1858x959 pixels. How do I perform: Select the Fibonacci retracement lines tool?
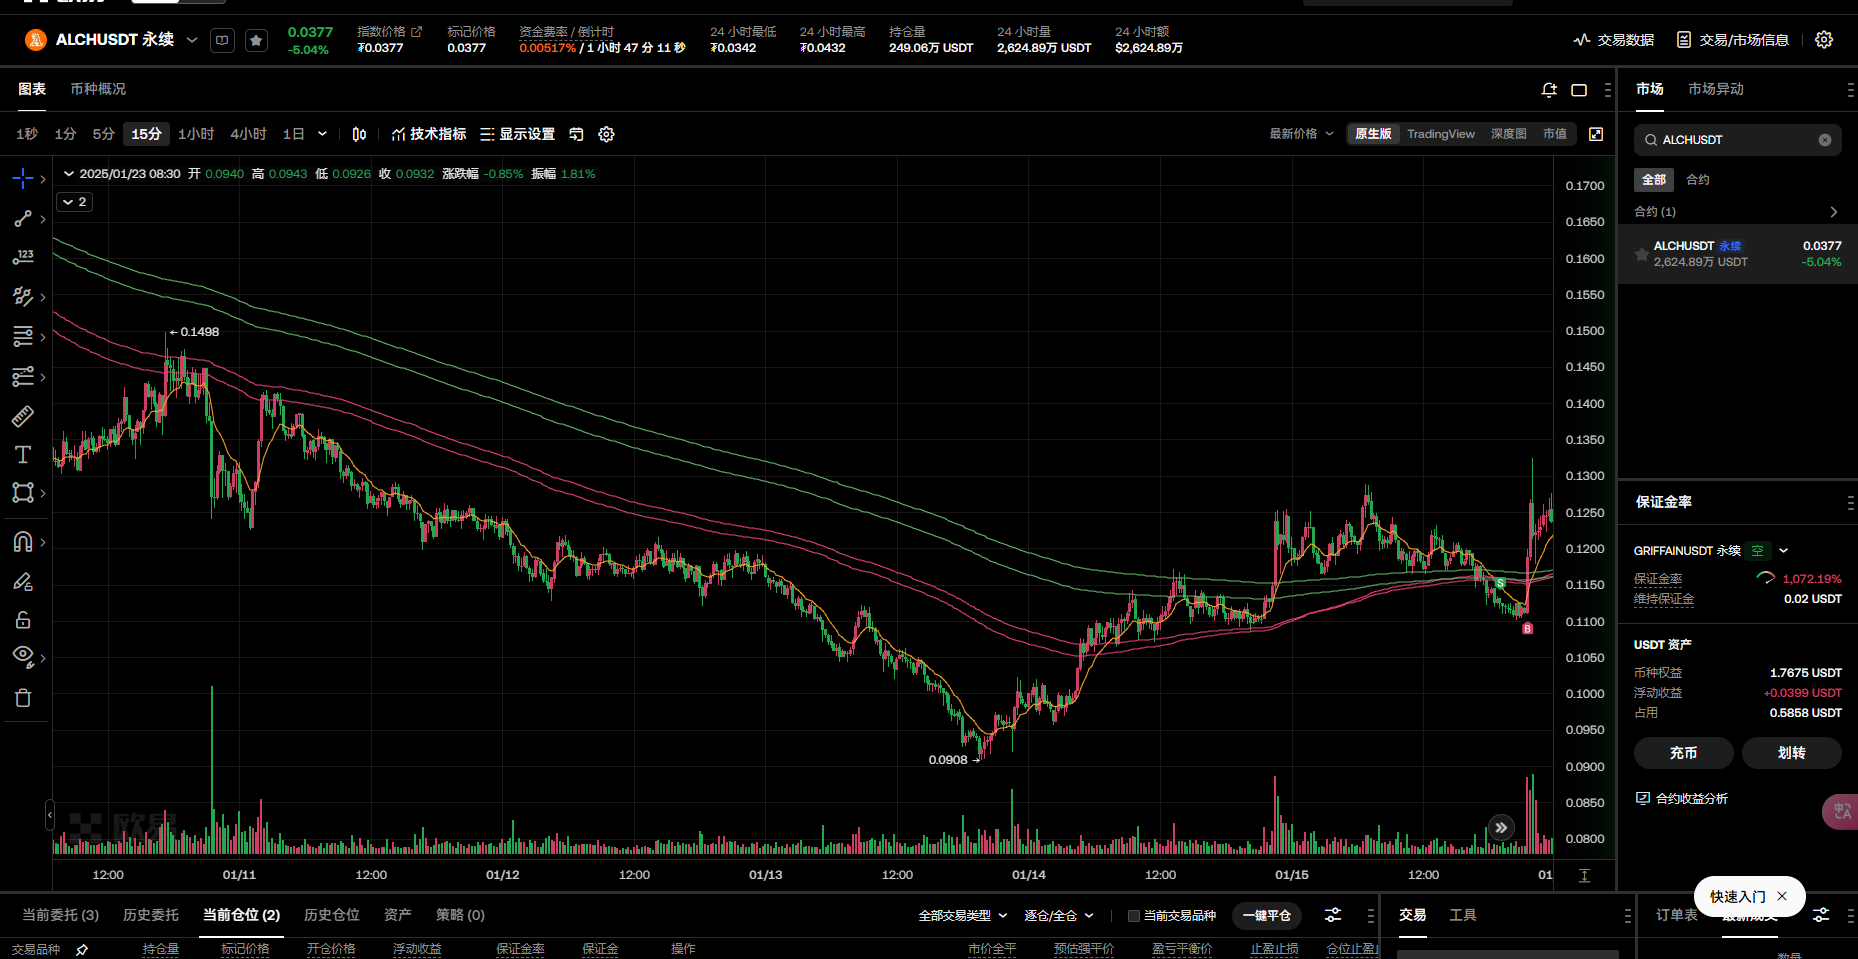(22, 336)
